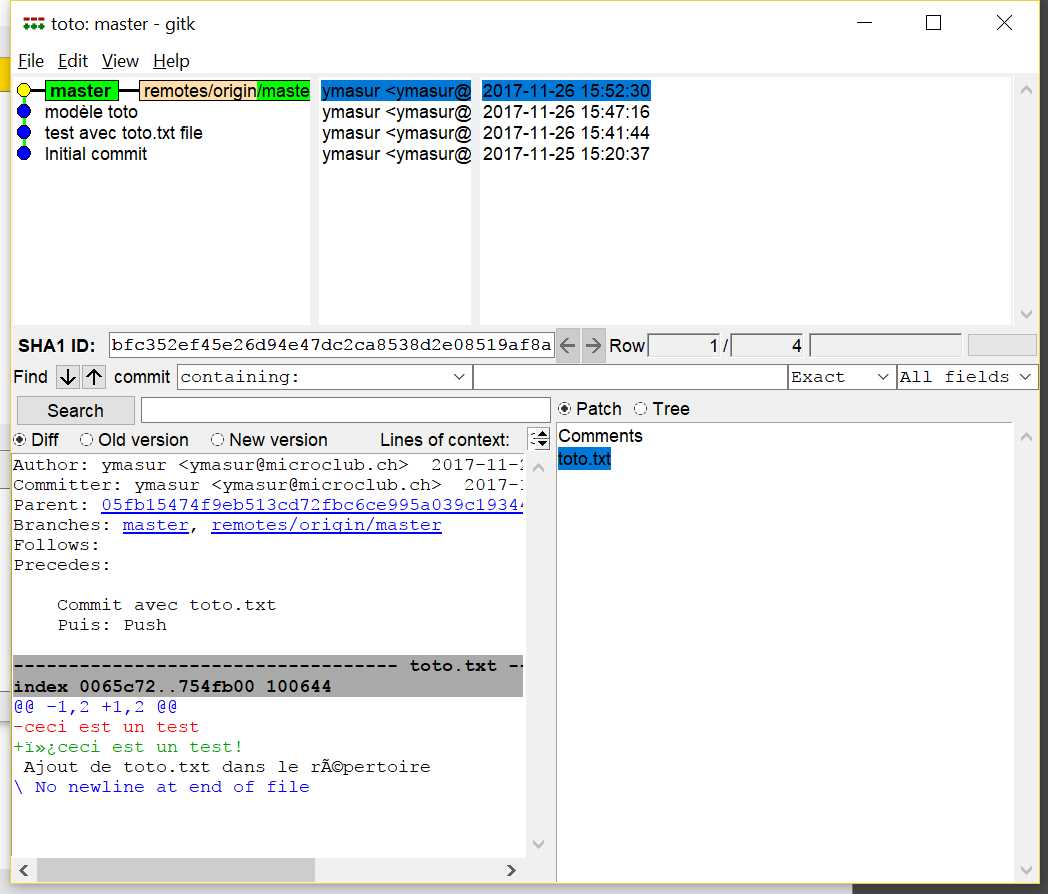Open the Exact match type dropdown
Image resolution: width=1048 pixels, height=894 pixels.
coord(841,377)
